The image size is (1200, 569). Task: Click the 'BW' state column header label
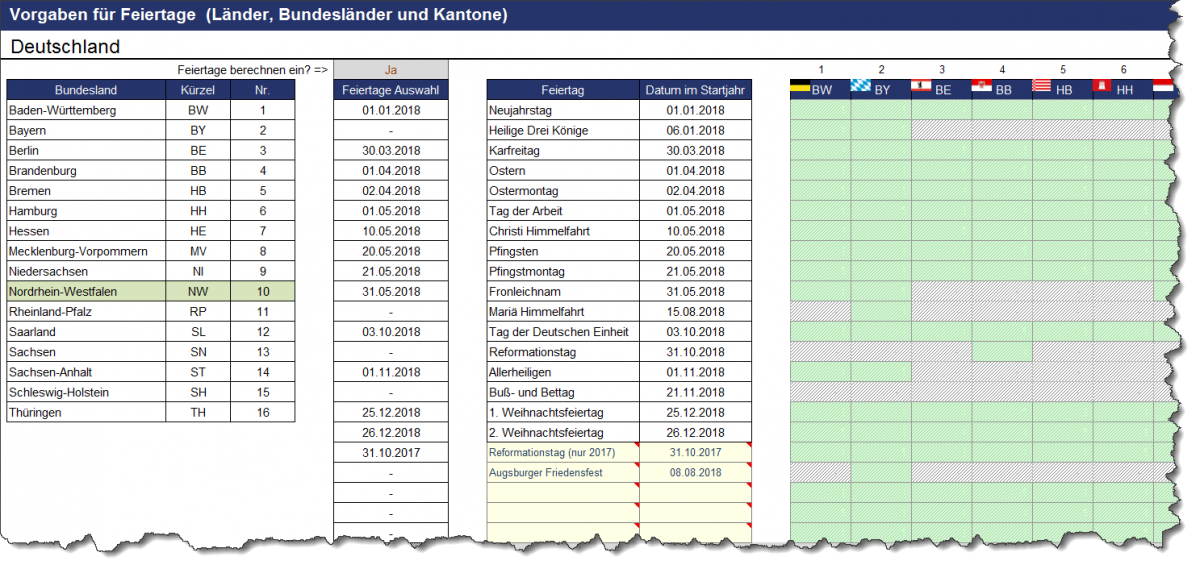(x=822, y=90)
